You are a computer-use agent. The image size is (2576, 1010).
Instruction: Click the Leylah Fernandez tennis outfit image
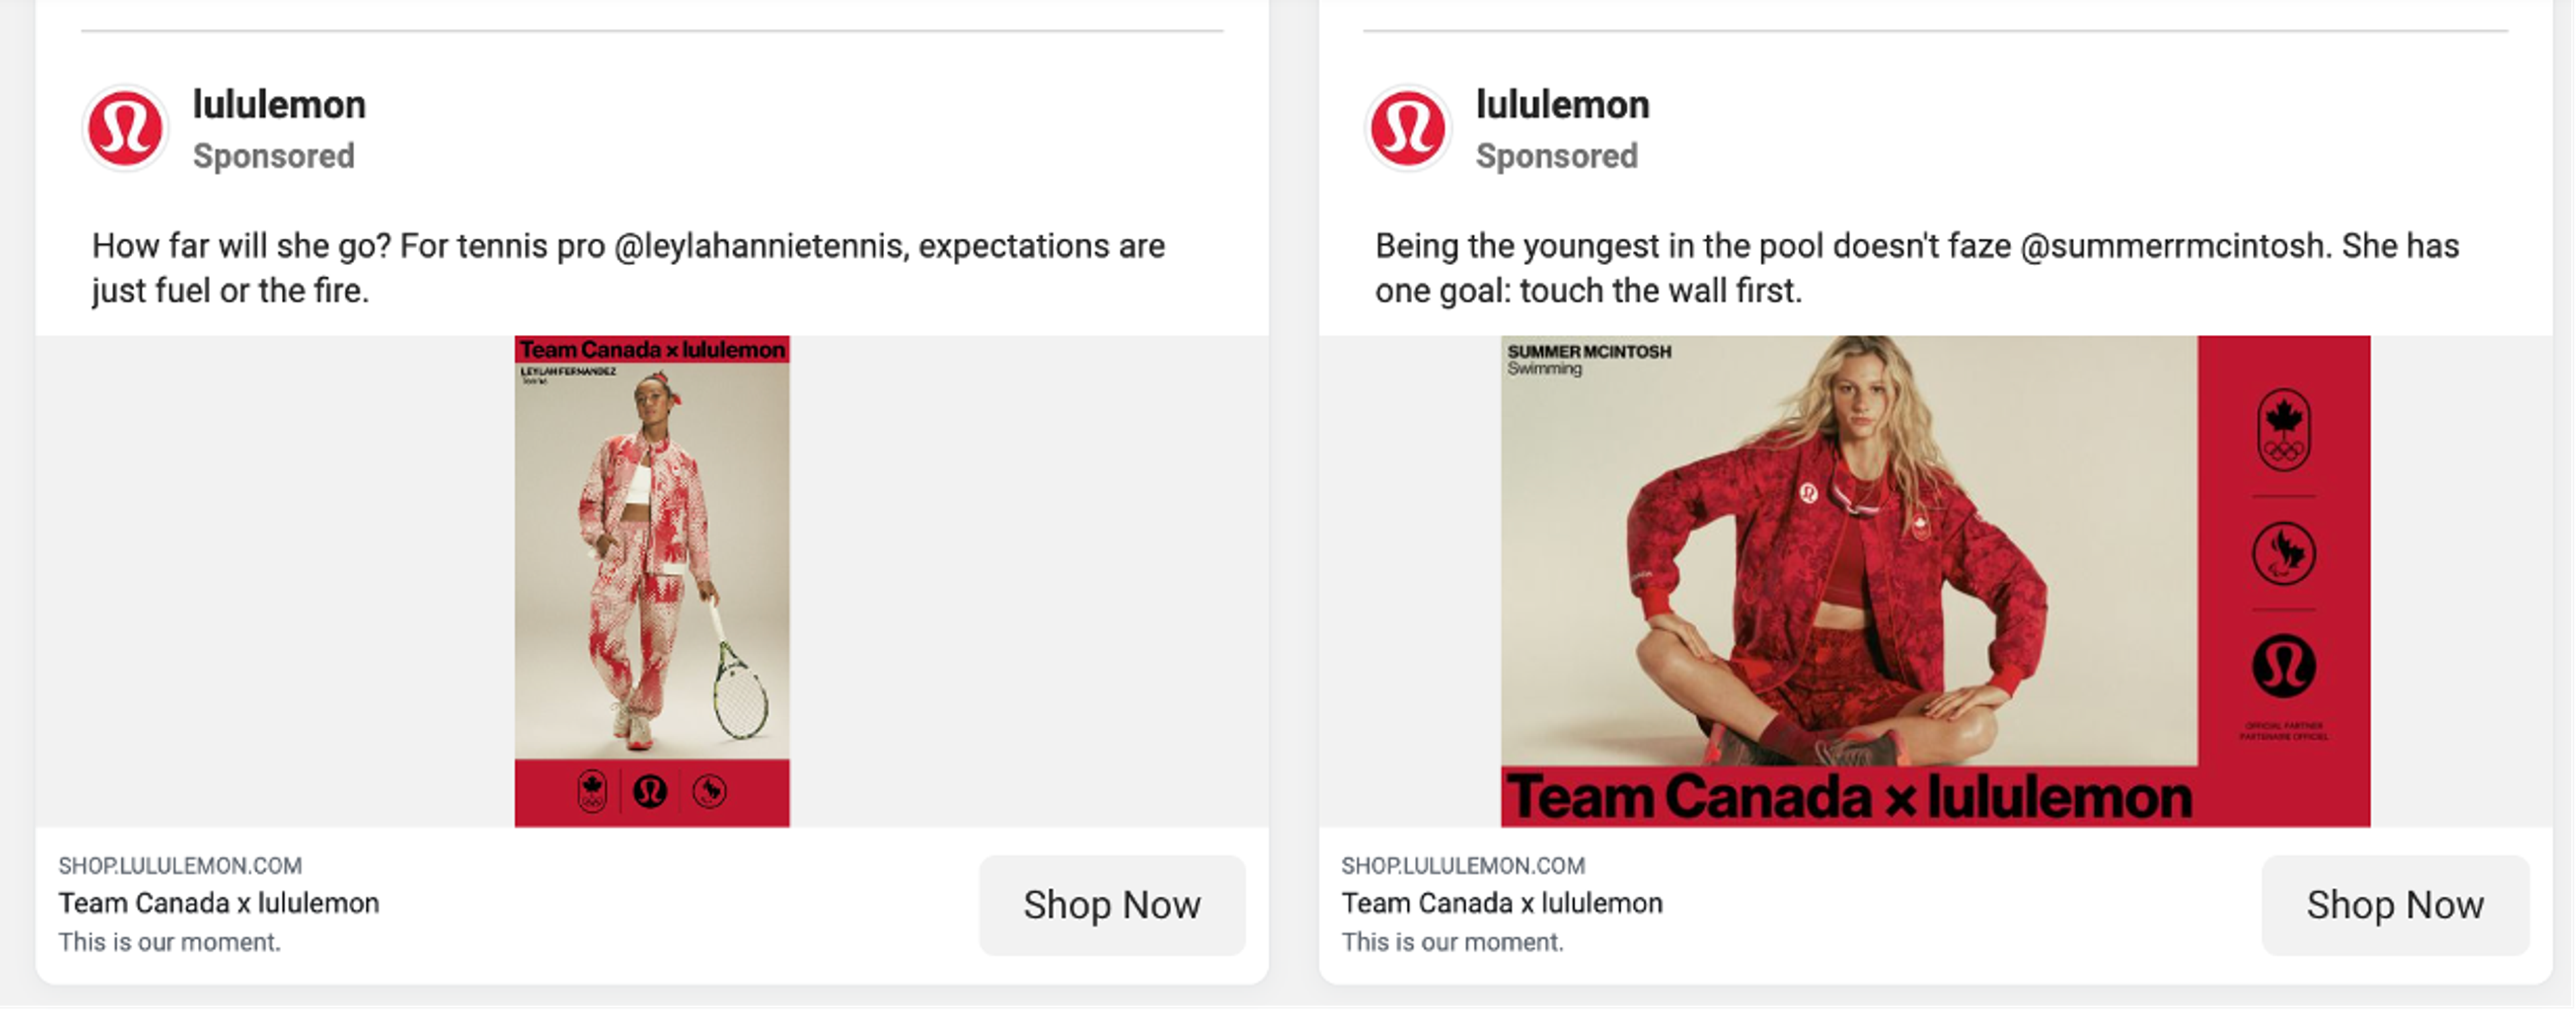click(651, 580)
